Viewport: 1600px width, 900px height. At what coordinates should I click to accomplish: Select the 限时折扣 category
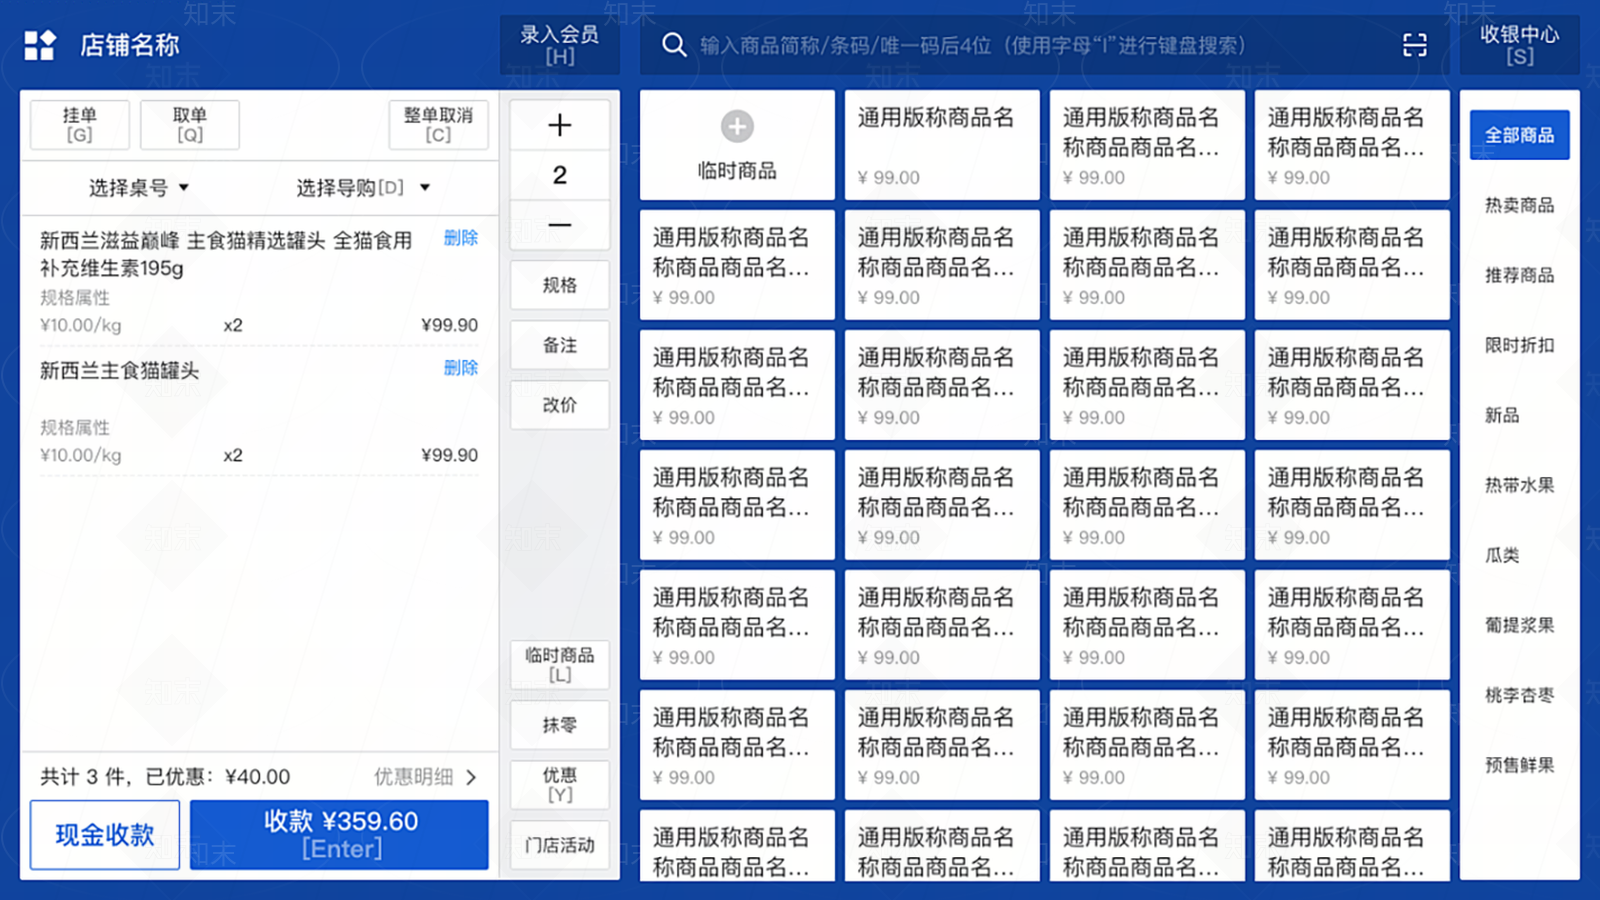[x=1519, y=345]
